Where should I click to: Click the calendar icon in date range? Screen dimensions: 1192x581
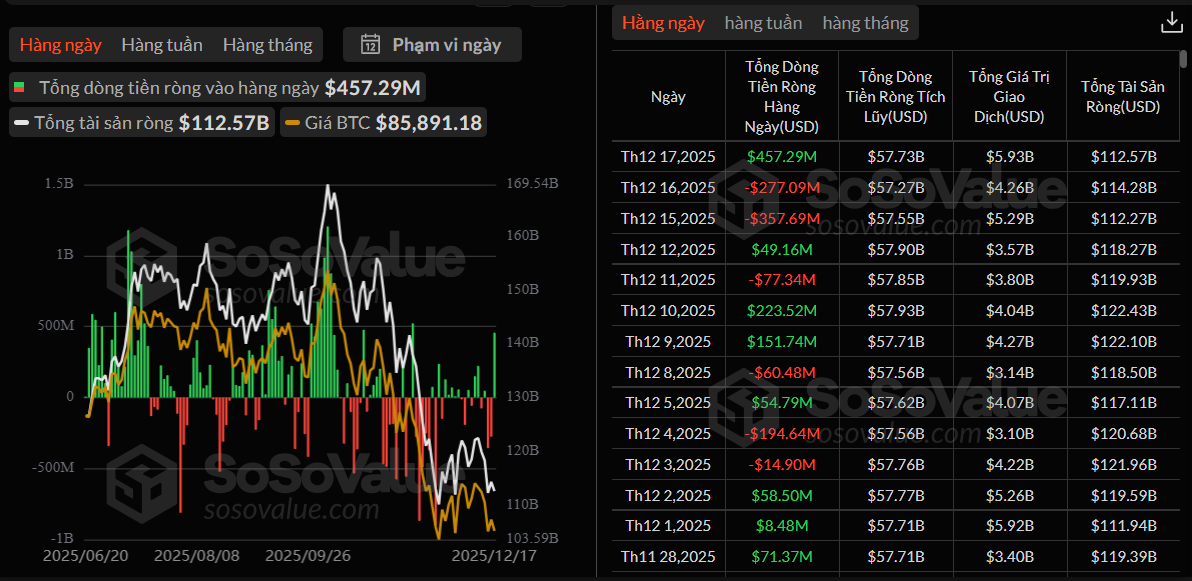[x=370, y=44]
